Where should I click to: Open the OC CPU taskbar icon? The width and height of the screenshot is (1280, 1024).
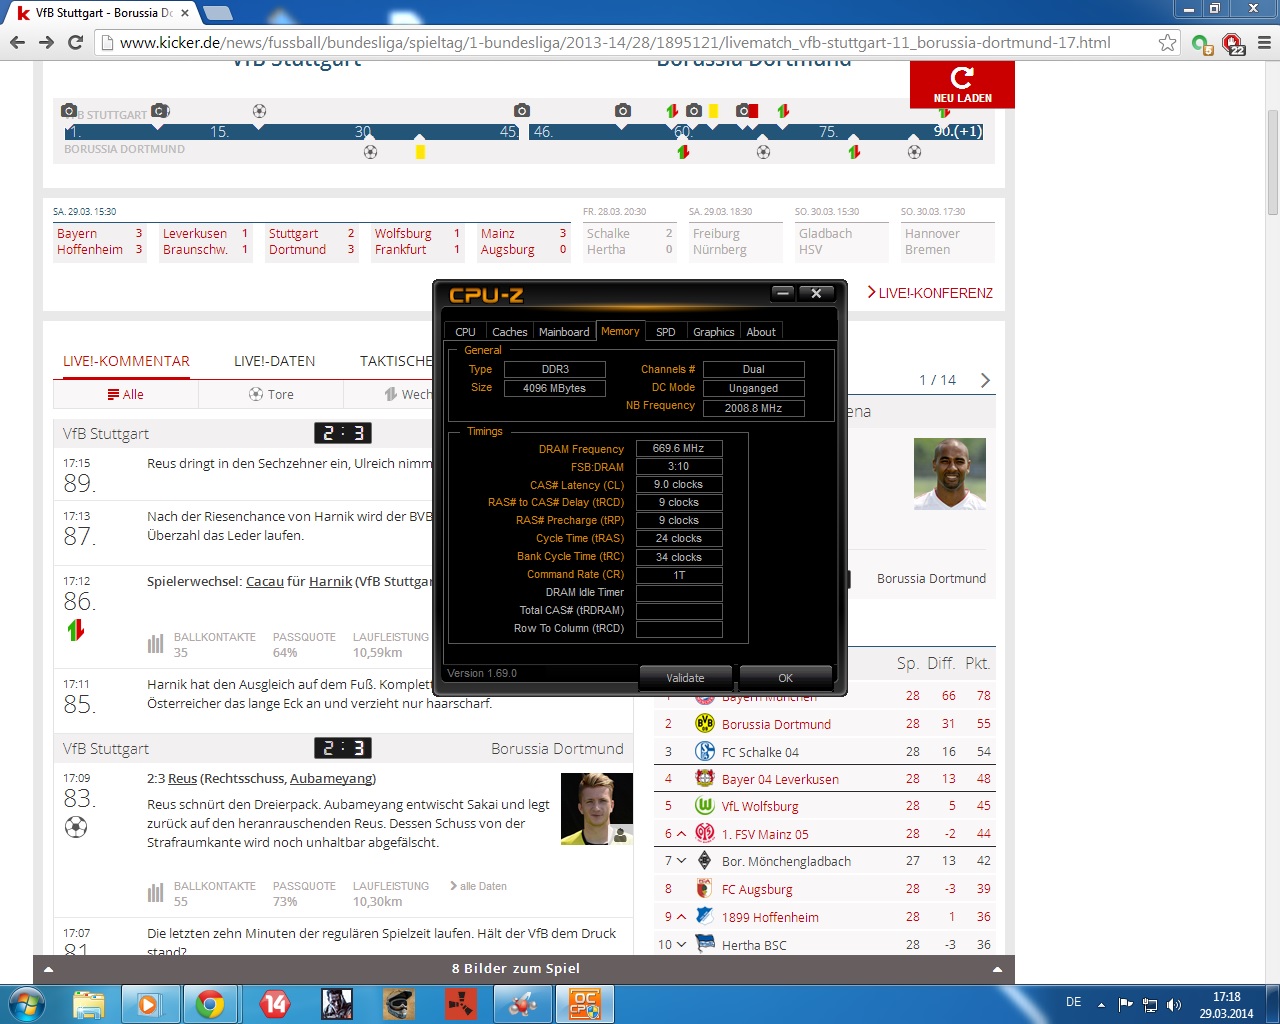(584, 1004)
